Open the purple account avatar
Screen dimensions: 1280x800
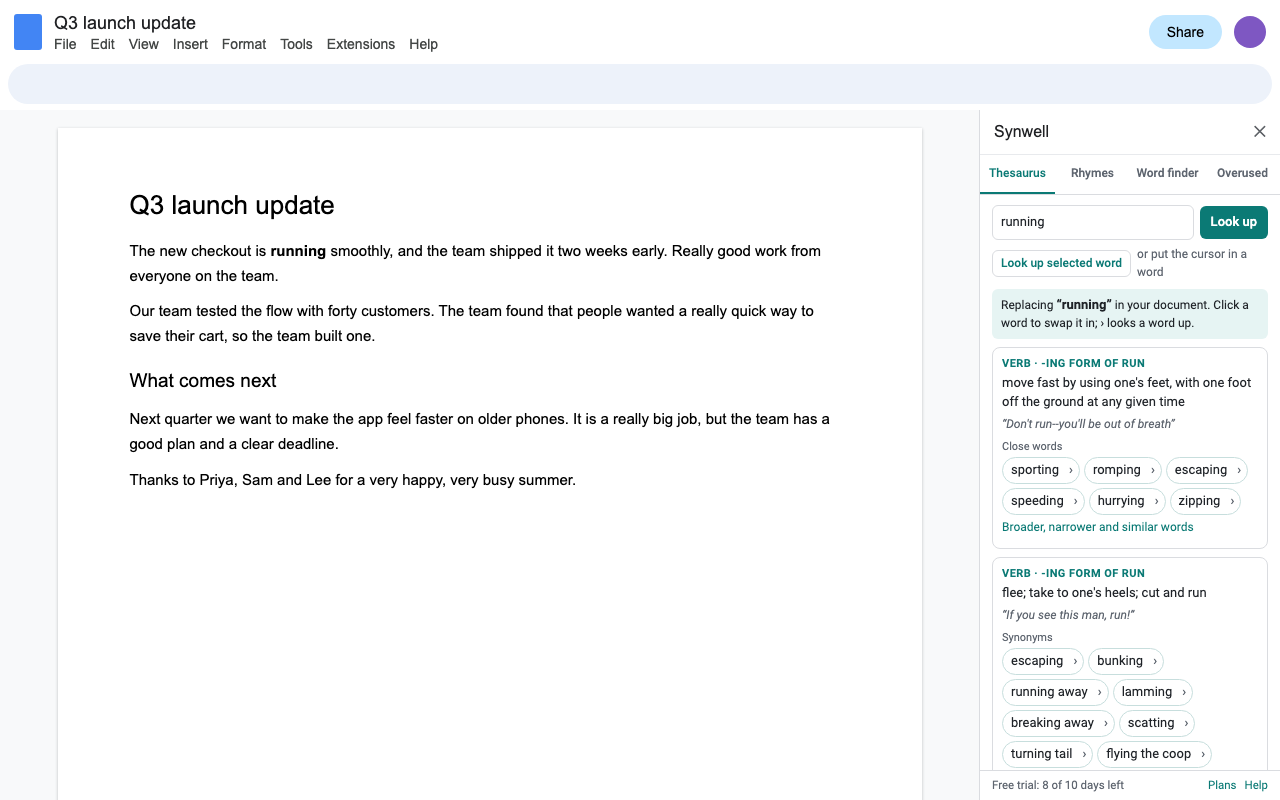click(x=1250, y=32)
